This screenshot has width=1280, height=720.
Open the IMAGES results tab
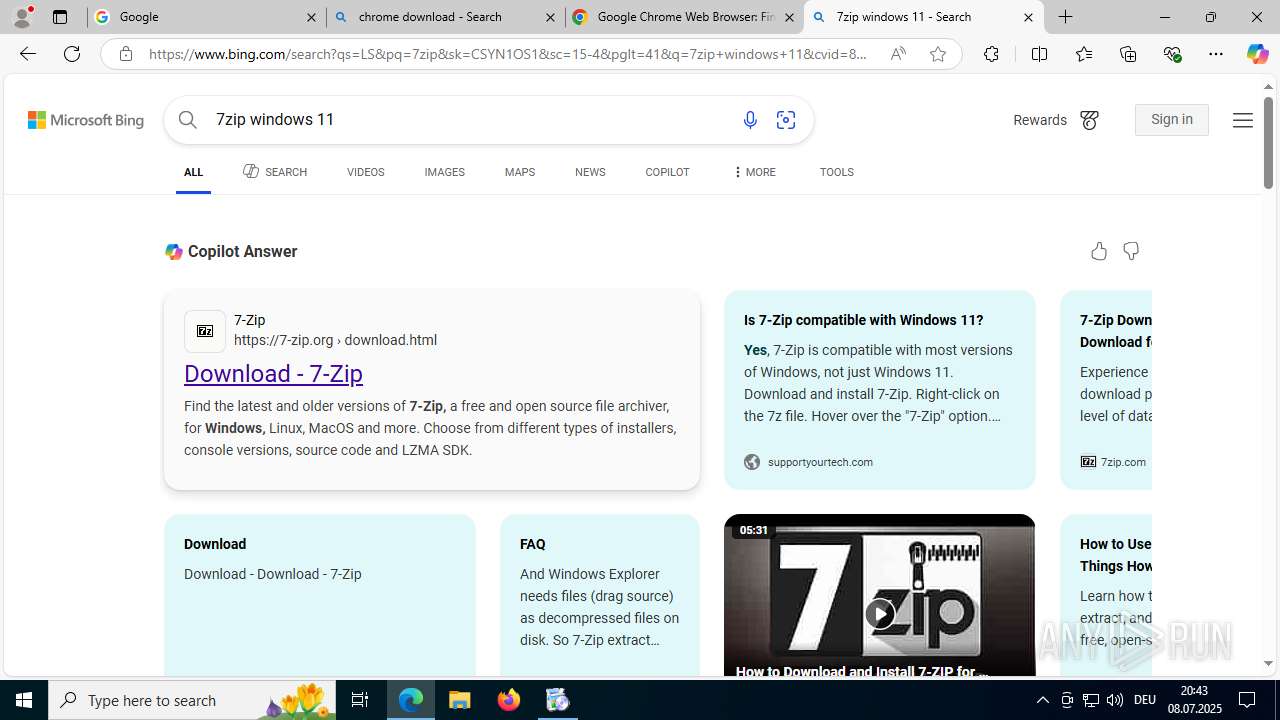point(444,172)
